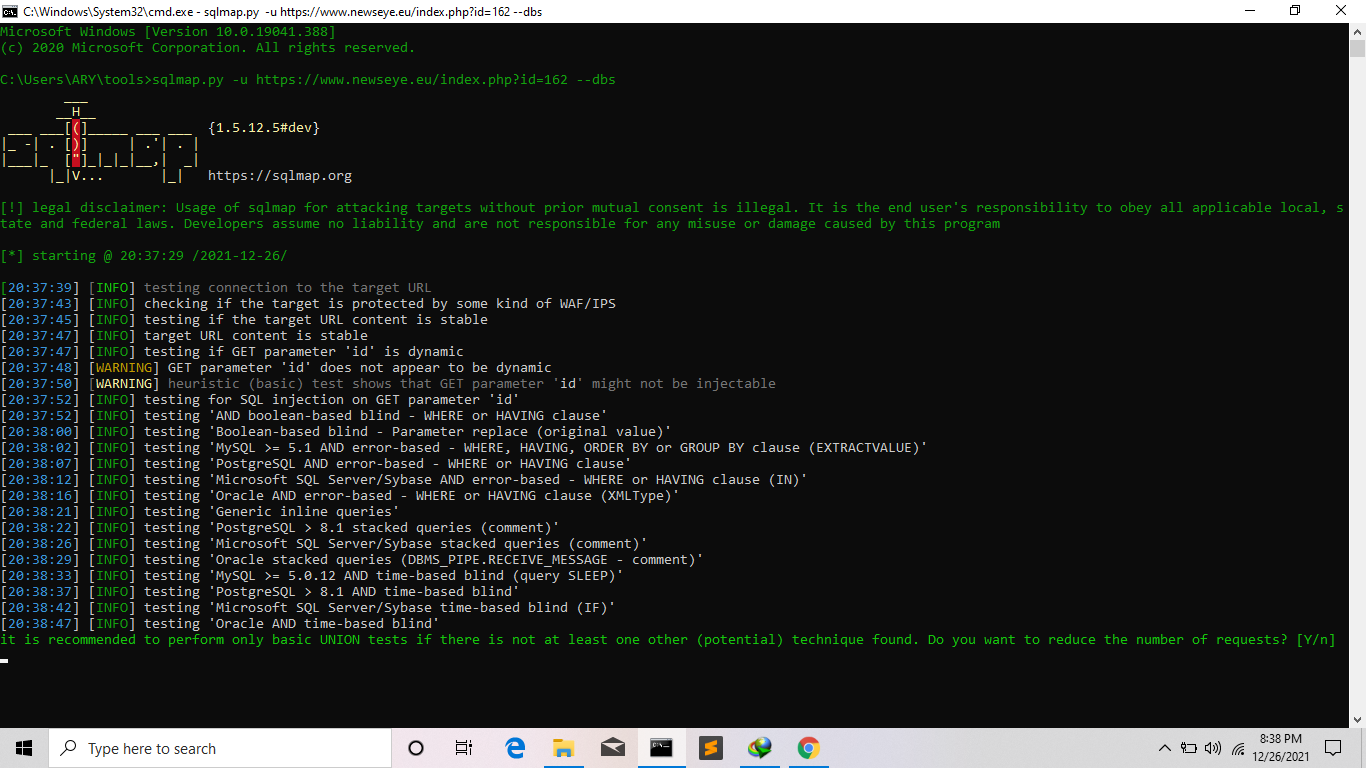1366x768 pixels.
Task: Open the Windows Start menu
Action: click(24, 748)
